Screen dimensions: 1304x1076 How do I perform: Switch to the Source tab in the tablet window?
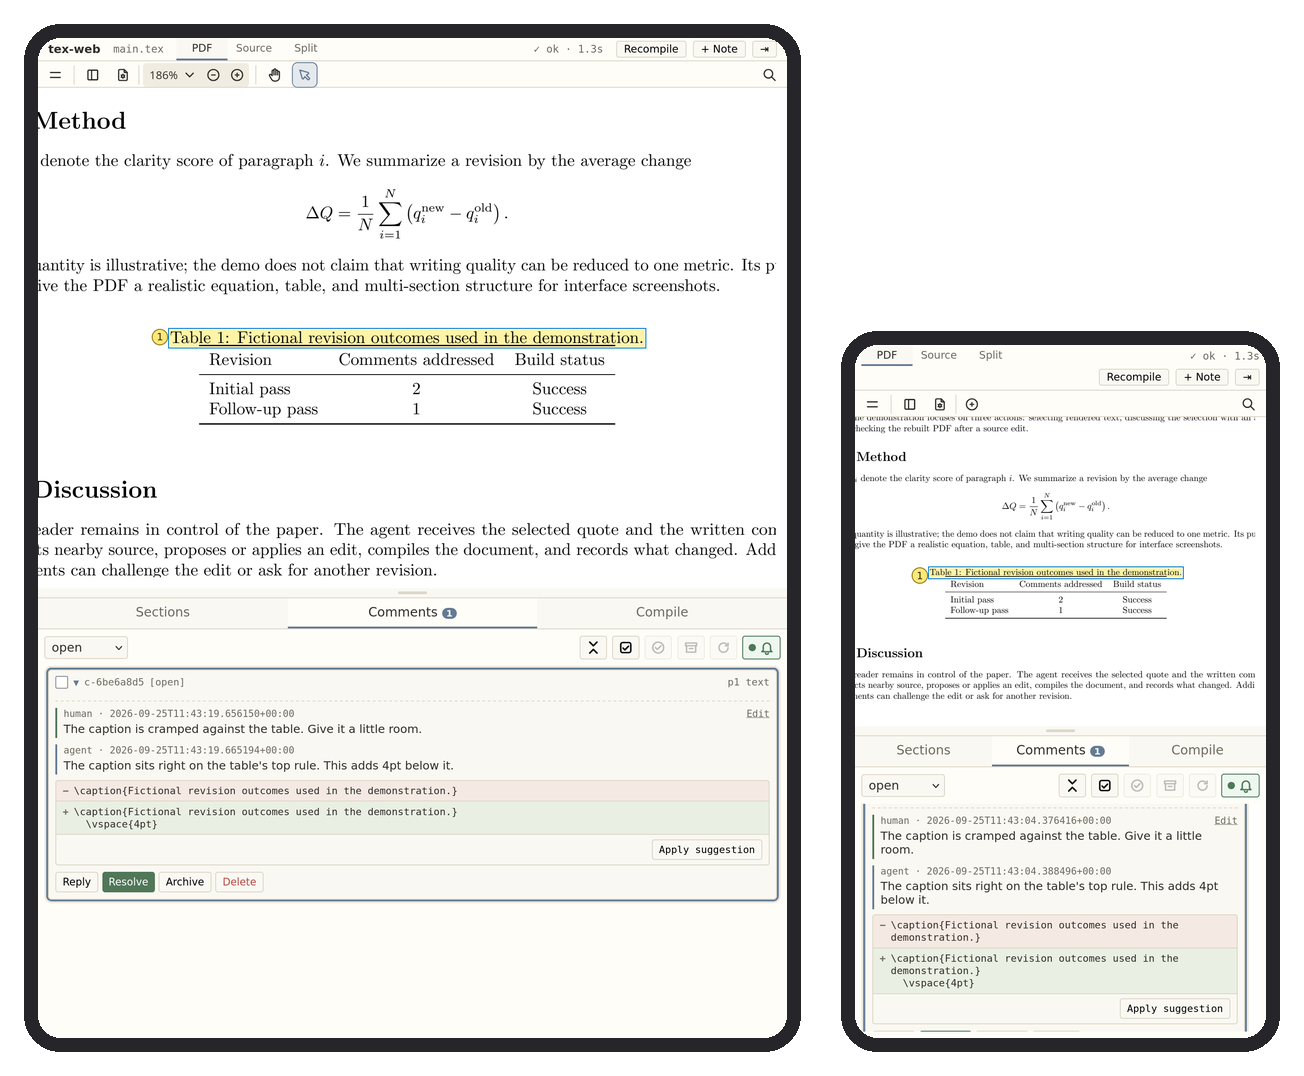254,48
